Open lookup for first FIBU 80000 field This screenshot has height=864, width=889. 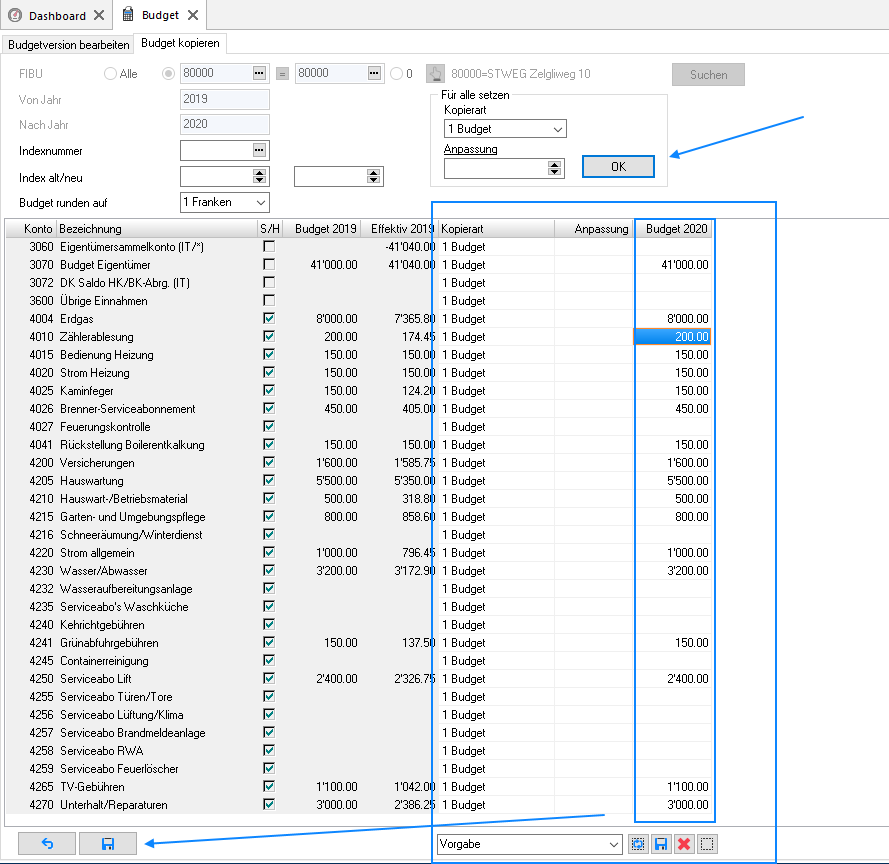(259, 73)
